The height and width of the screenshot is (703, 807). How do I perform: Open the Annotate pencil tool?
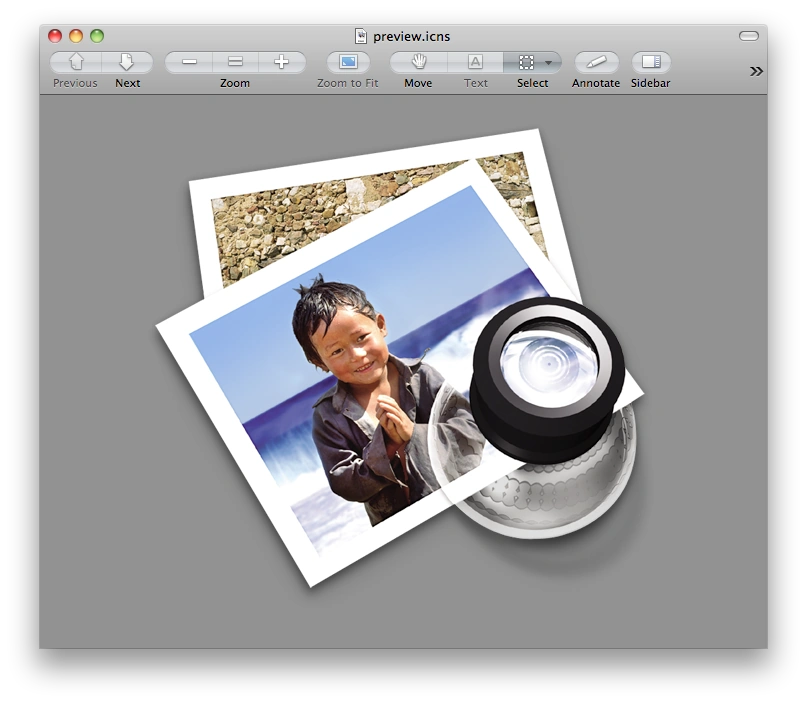pos(596,62)
